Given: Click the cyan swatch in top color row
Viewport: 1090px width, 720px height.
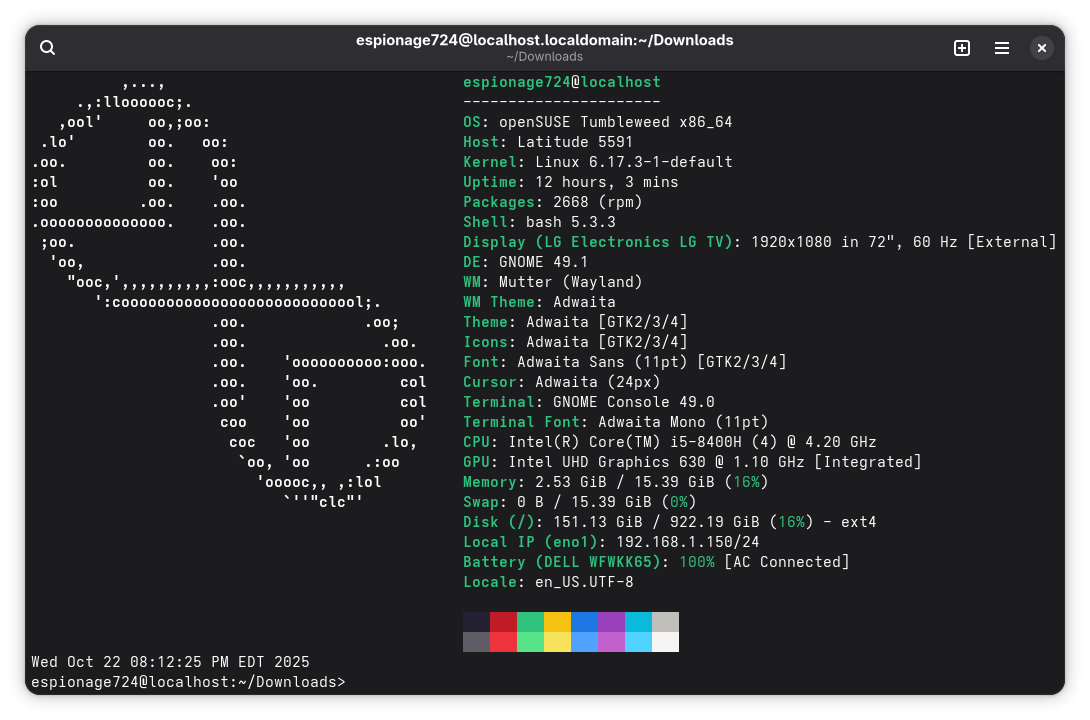Looking at the screenshot, I should coord(638,622).
